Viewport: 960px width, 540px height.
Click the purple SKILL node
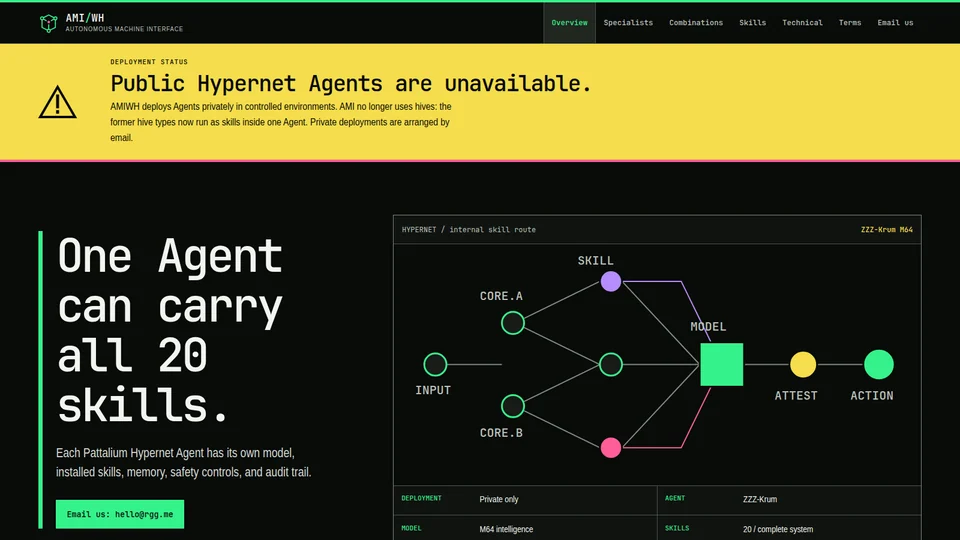coord(610,281)
